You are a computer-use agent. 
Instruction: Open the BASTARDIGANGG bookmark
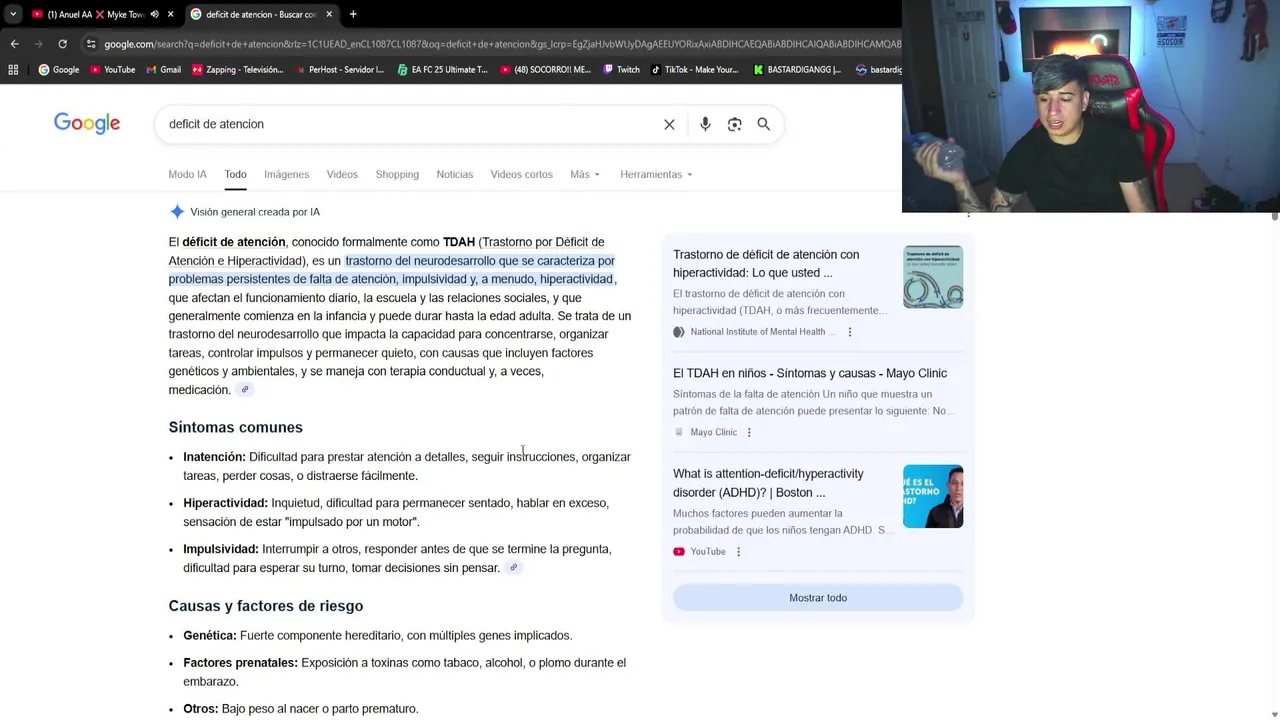coord(797,69)
